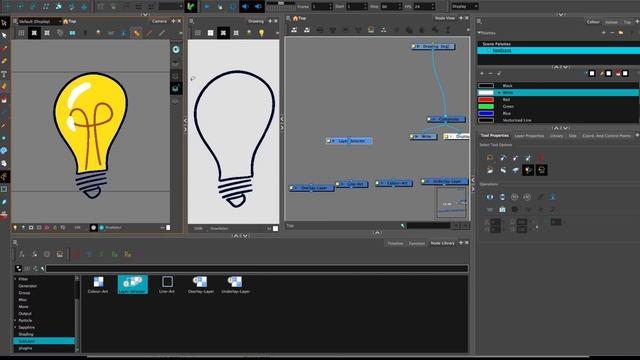Expand the Filter category in Node Library
Image resolution: width=640 pixels, height=360 pixels.
pyautogui.click(x=16, y=279)
